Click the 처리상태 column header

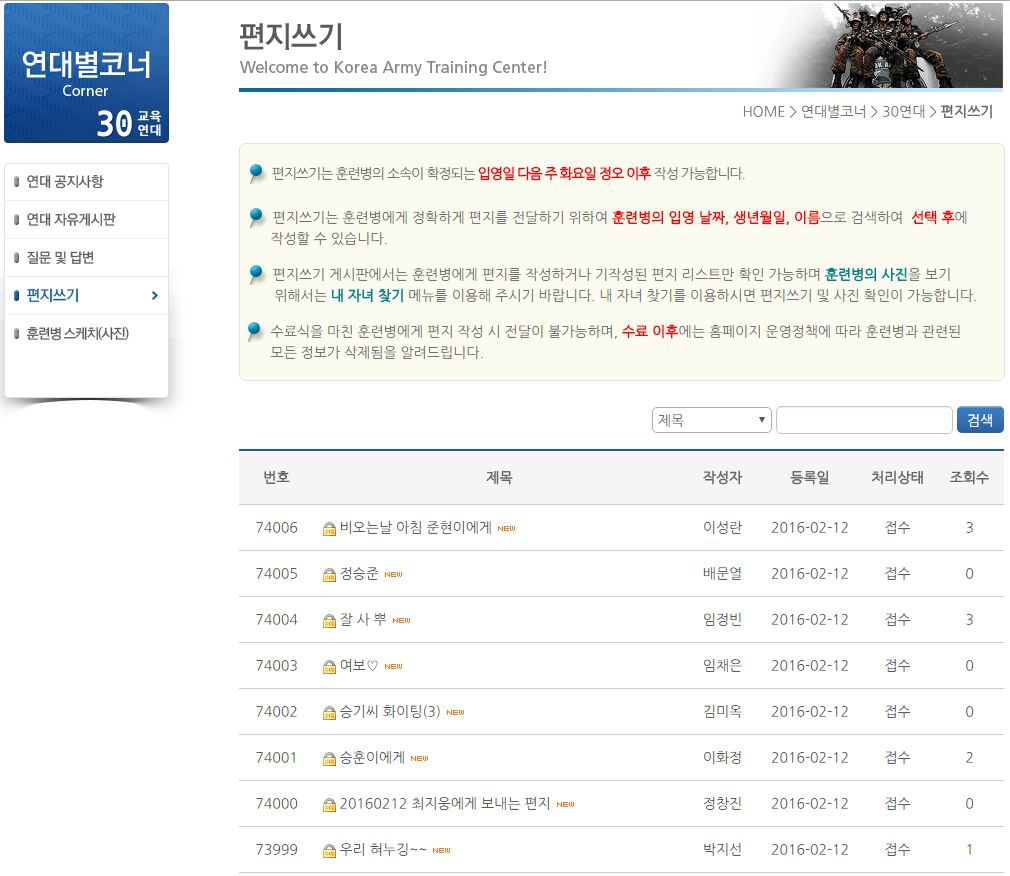point(897,477)
